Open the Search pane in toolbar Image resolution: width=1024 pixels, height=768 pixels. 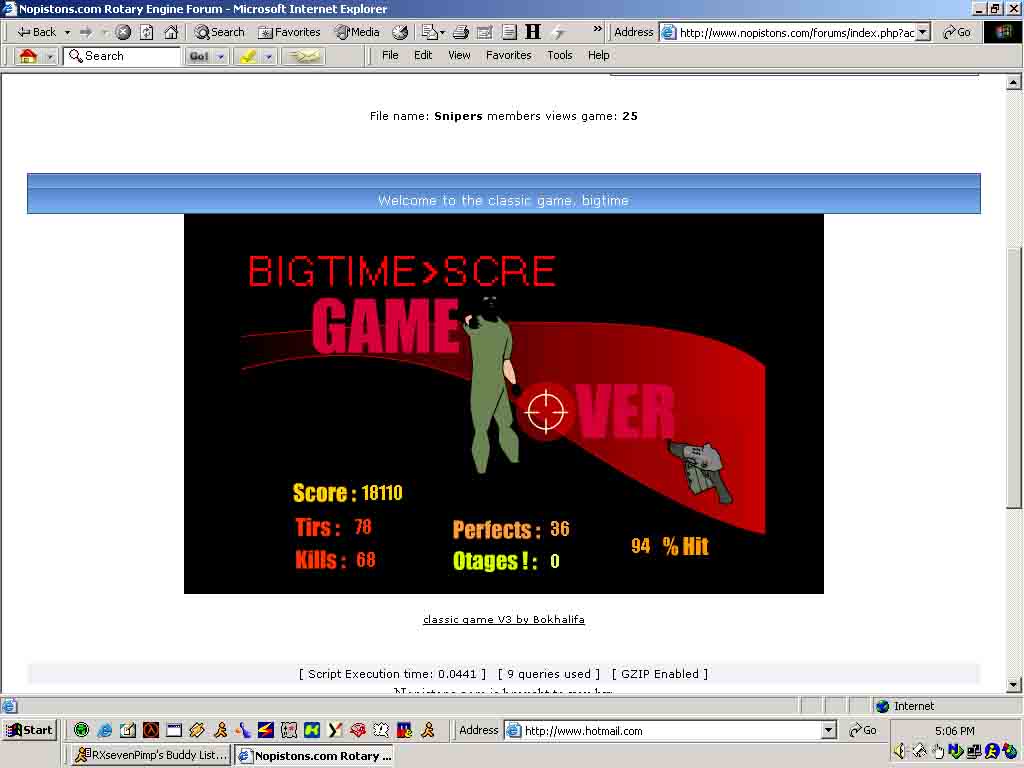(x=219, y=32)
